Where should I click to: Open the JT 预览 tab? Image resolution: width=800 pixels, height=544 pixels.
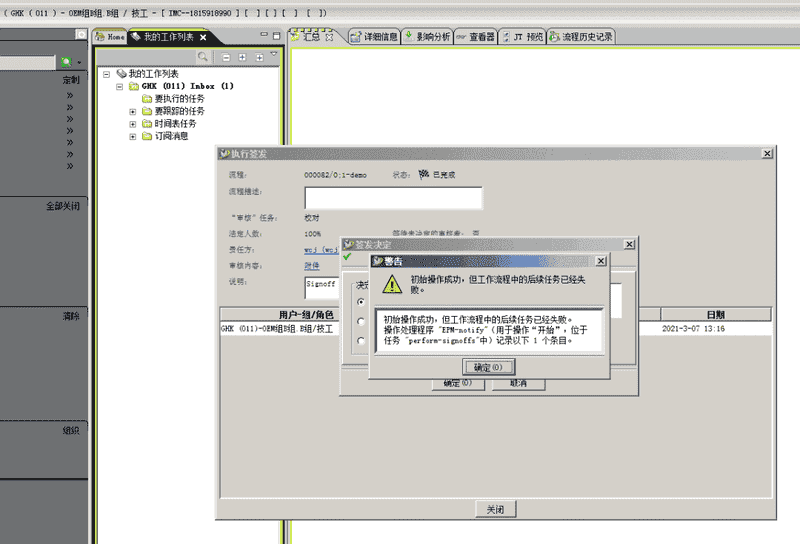click(x=522, y=37)
